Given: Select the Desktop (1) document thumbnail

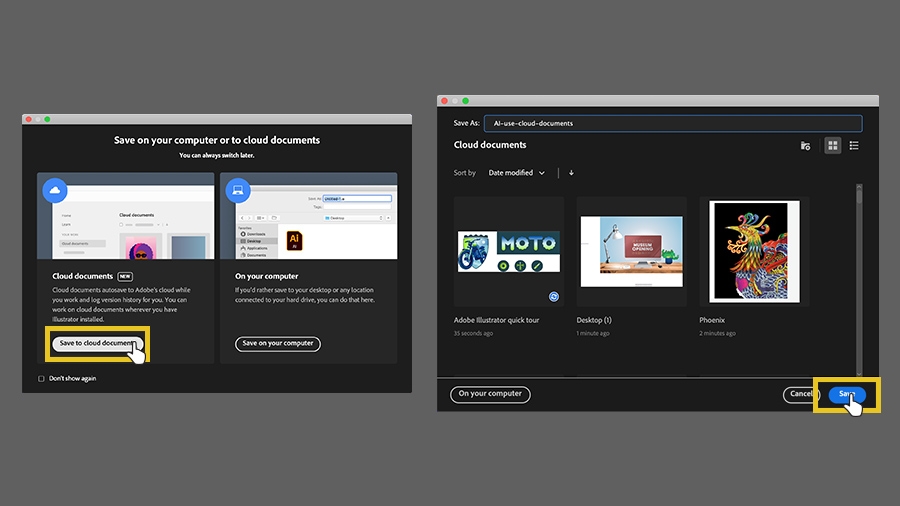Looking at the screenshot, I should (631, 251).
